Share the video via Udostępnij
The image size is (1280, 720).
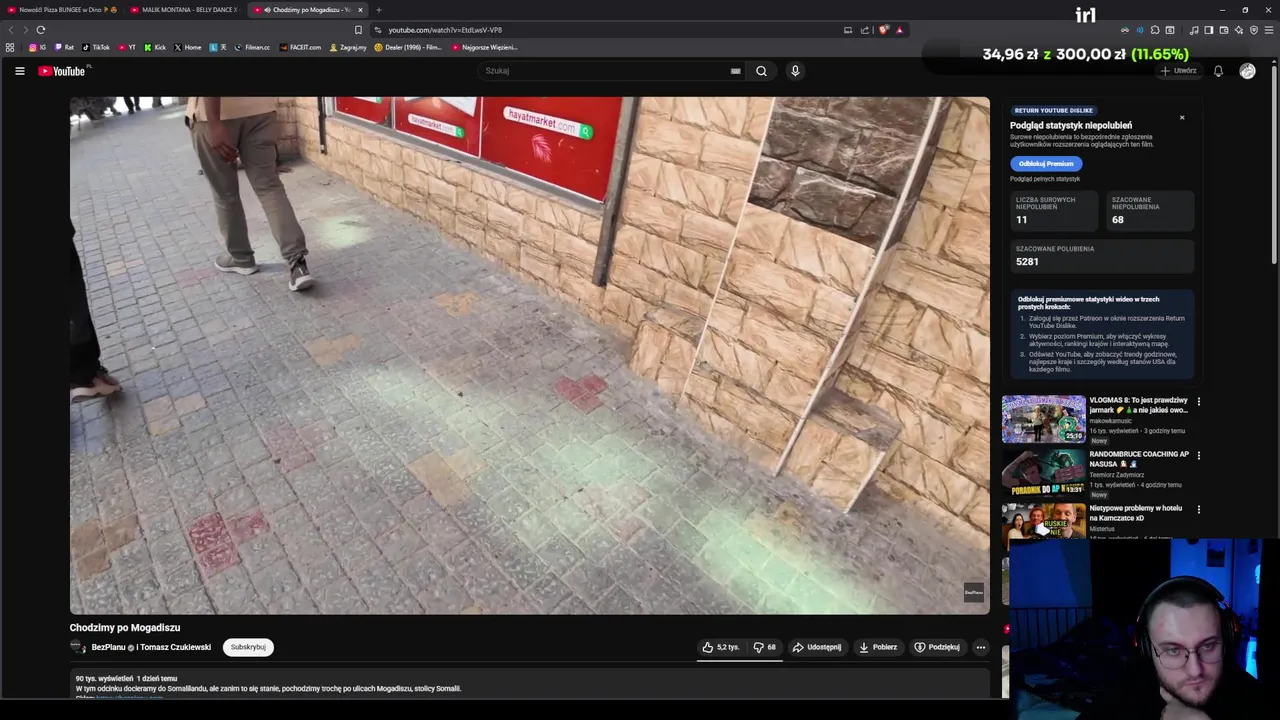817,647
